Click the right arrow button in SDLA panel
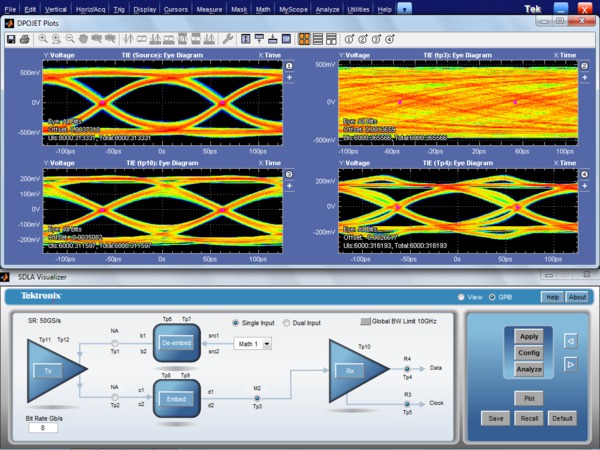This screenshot has width=600, height=450. point(571,365)
